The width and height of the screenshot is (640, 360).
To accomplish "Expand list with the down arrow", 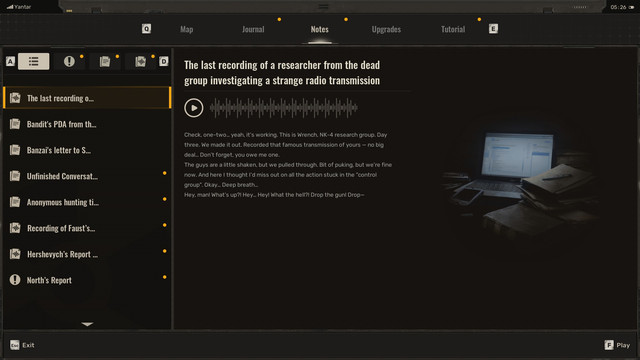I will tap(87, 324).
